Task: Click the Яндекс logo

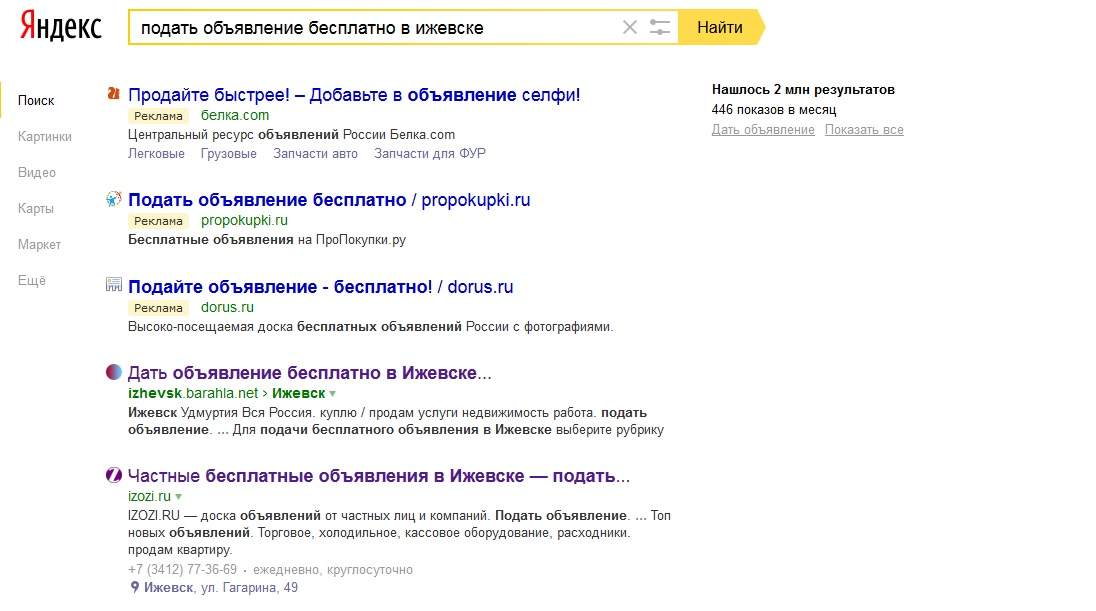Action: coord(61,27)
